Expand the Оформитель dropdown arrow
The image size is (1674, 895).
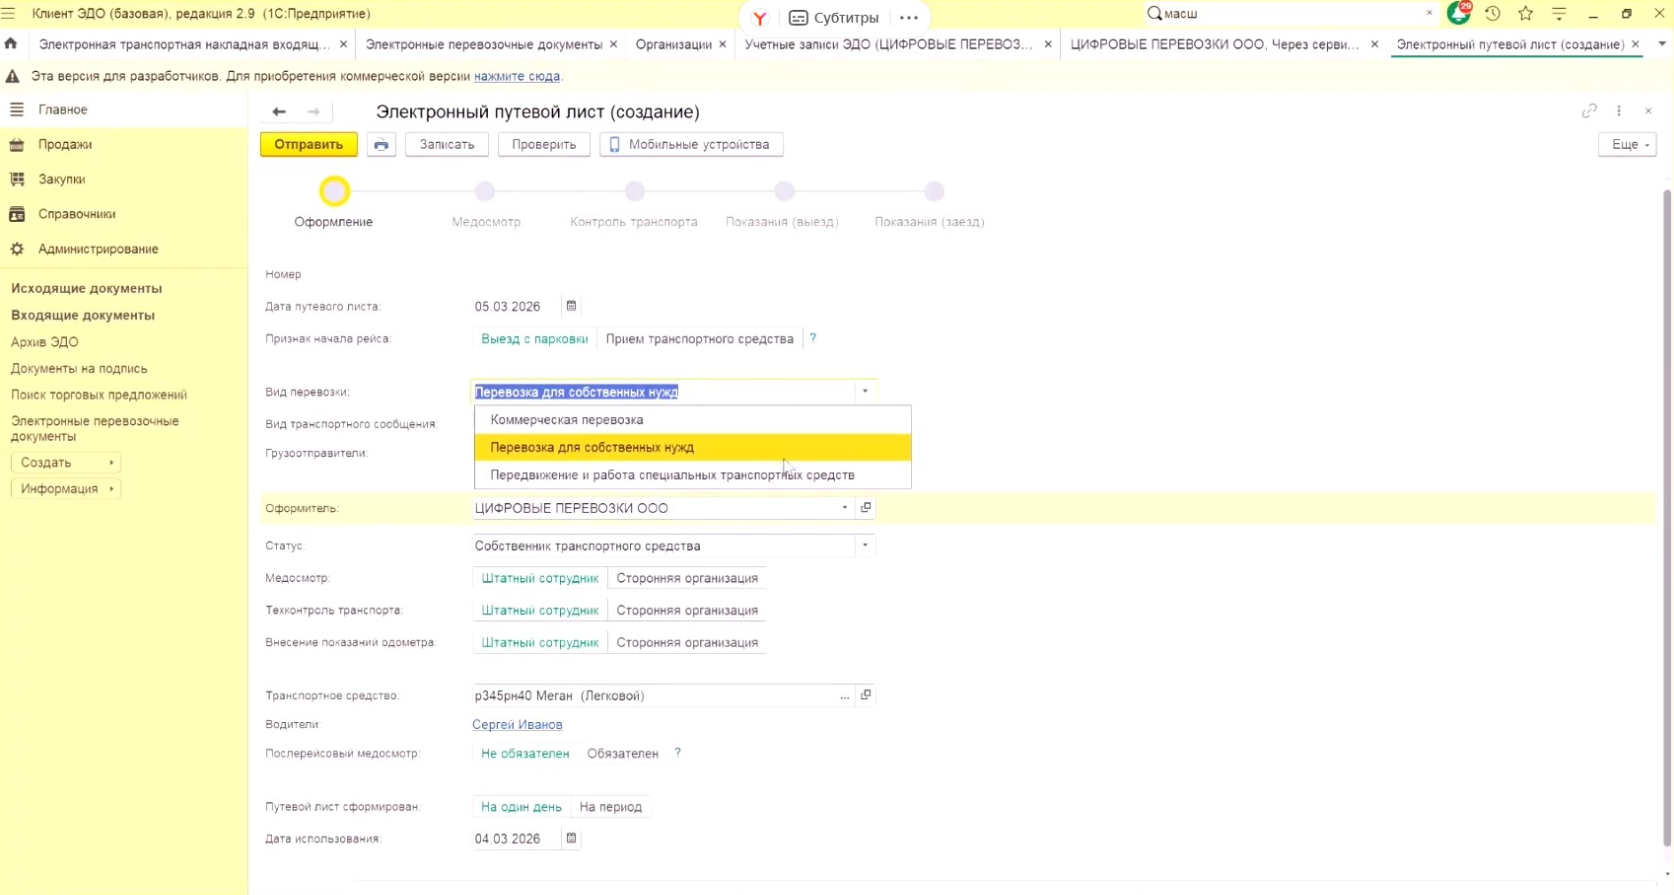(x=845, y=508)
